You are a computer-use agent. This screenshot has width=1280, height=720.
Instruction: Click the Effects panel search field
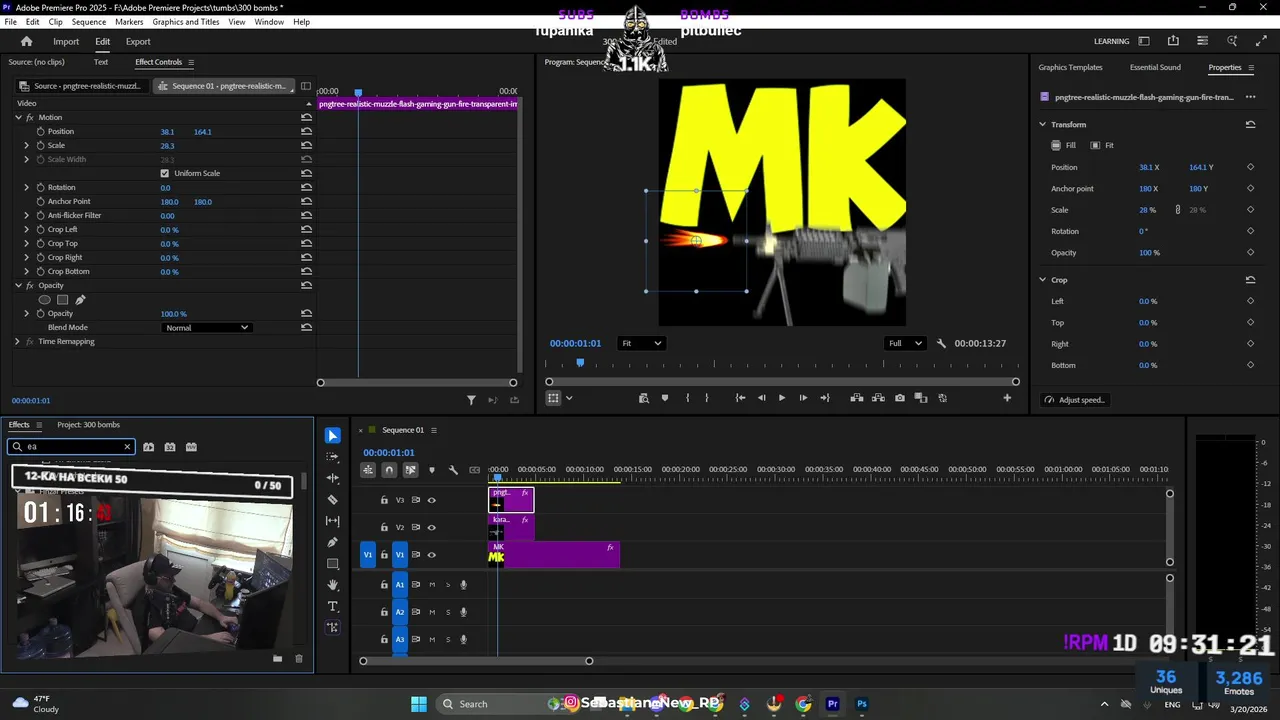71,447
